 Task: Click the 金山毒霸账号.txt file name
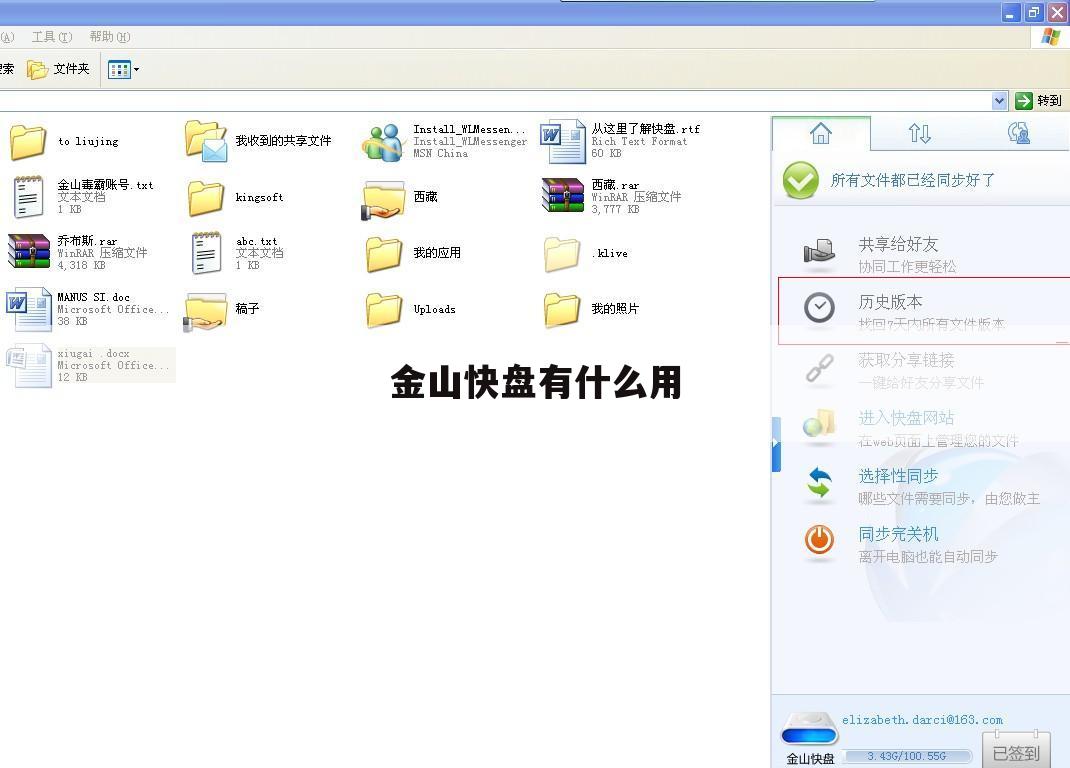[x=105, y=185]
